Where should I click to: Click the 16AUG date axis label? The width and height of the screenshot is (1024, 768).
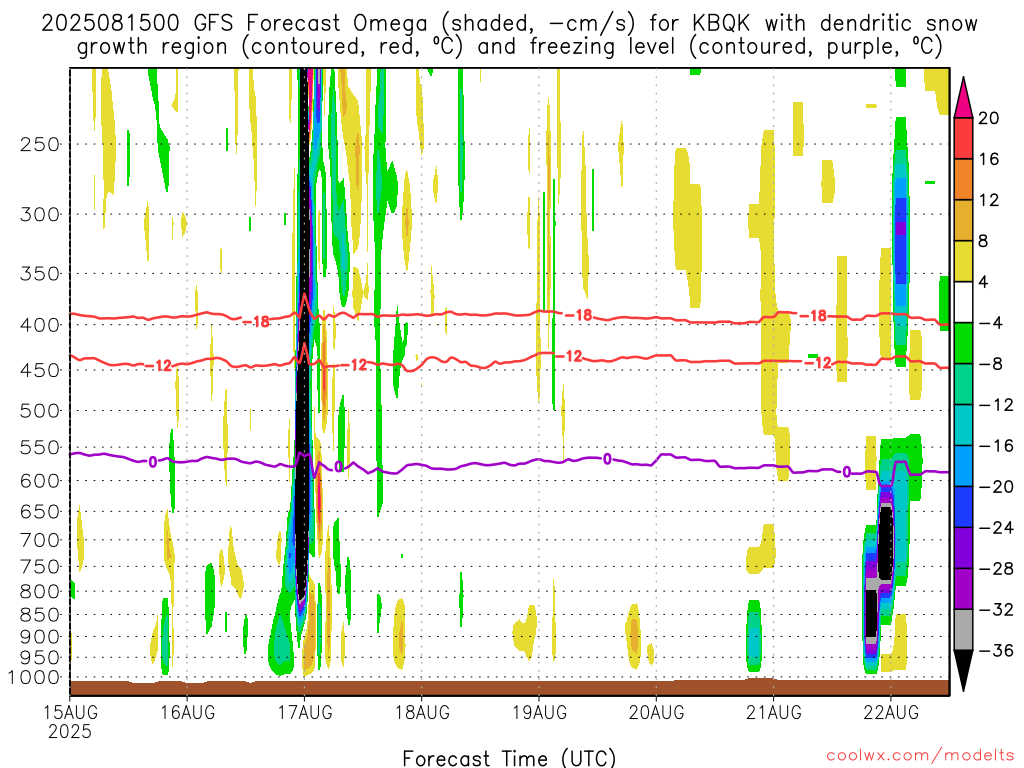coord(187,712)
